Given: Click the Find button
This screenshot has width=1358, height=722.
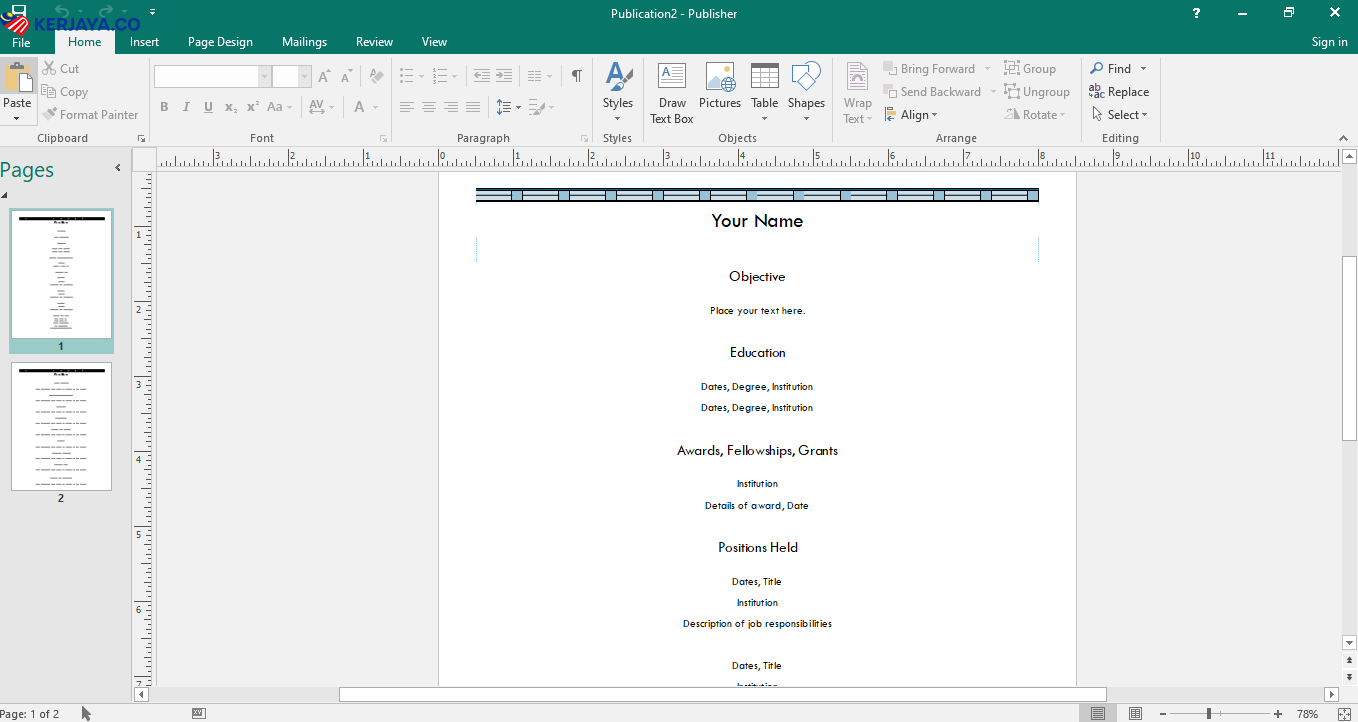Looking at the screenshot, I should pos(1111,68).
